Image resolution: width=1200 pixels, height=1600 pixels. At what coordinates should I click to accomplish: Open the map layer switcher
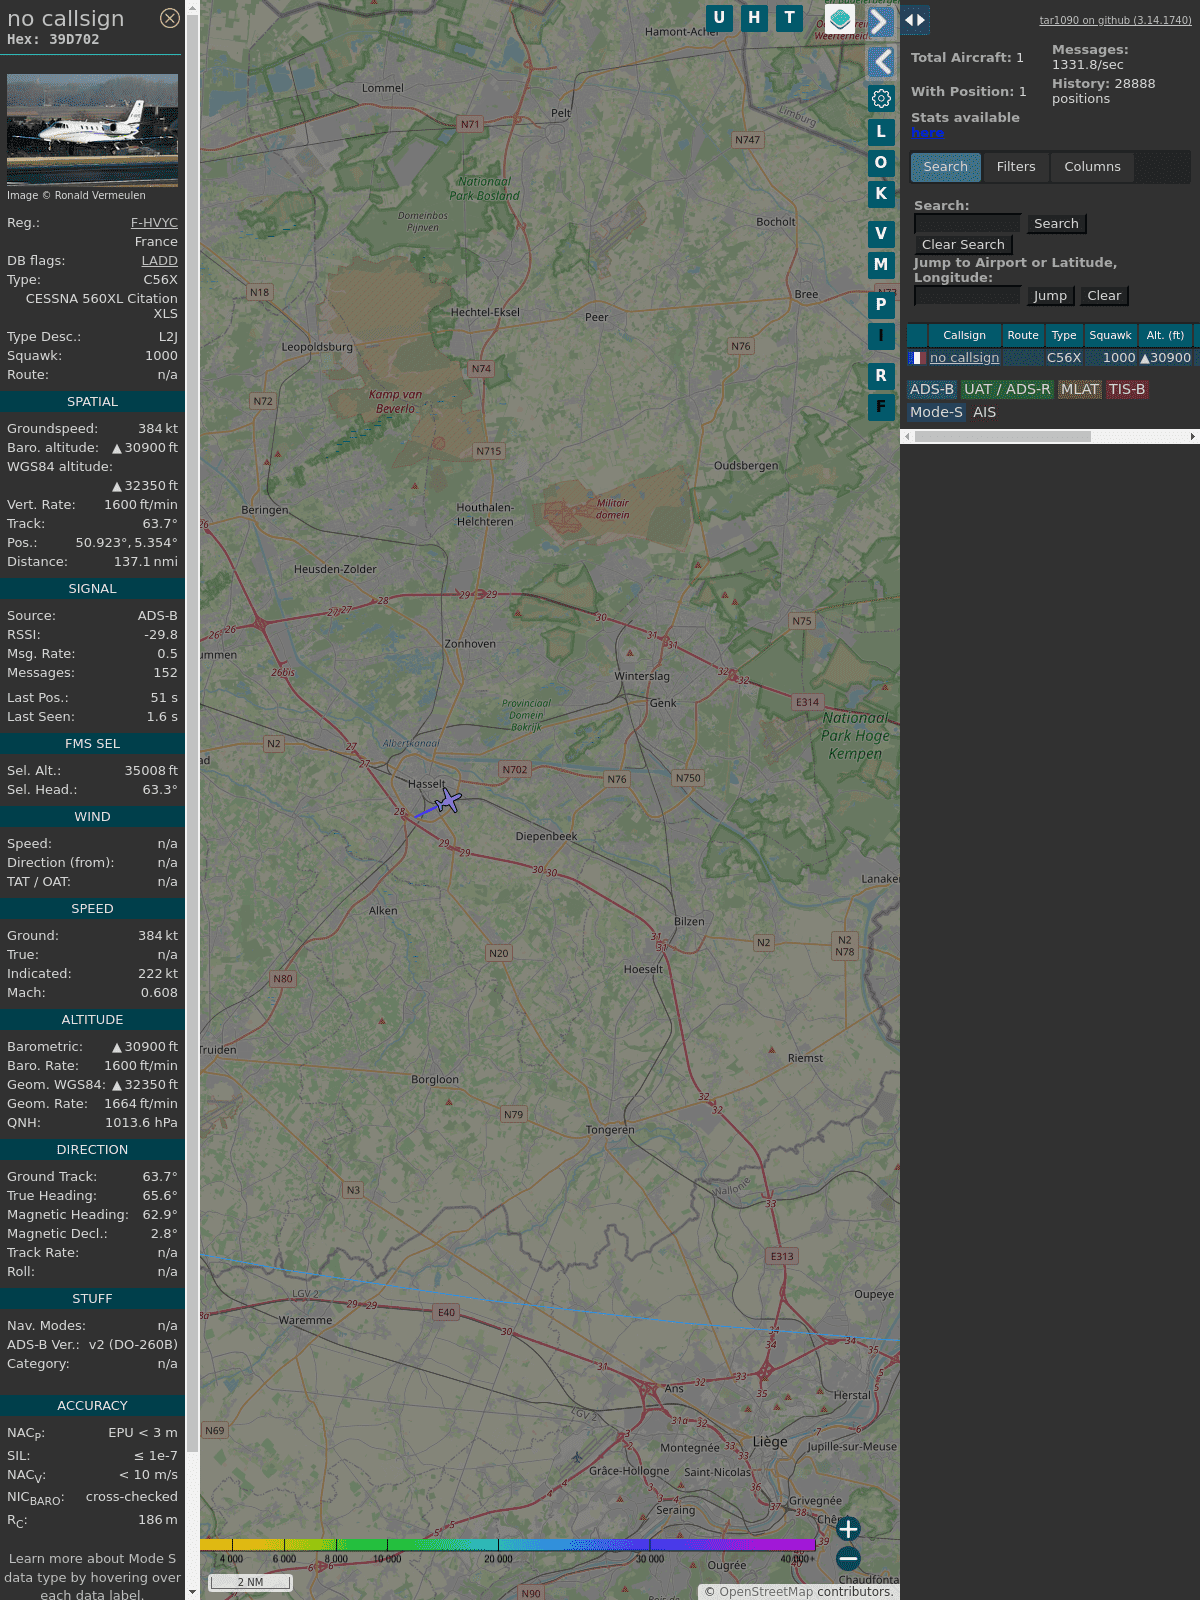tap(841, 19)
